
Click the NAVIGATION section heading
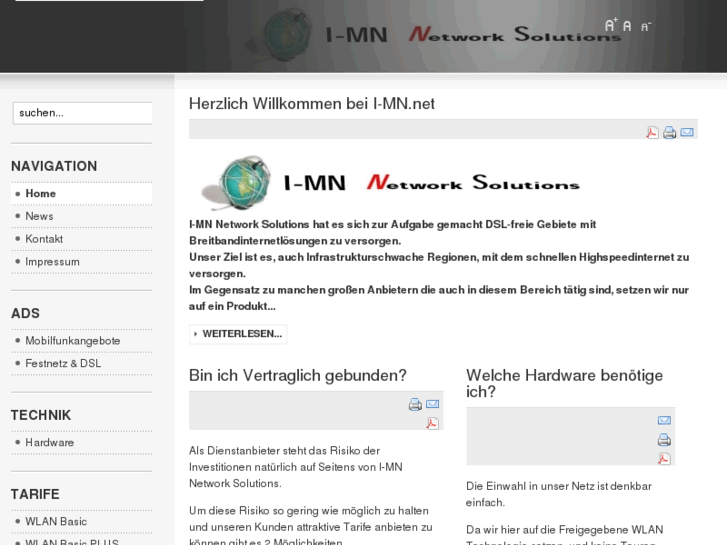[x=54, y=166]
